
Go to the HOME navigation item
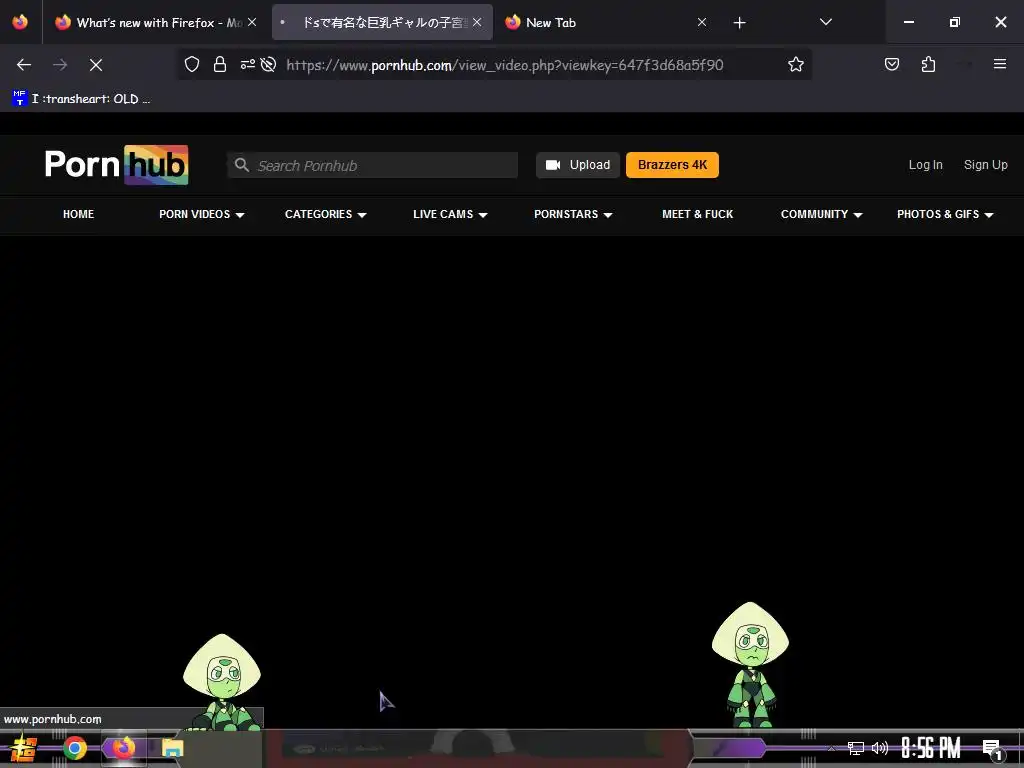point(78,214)
